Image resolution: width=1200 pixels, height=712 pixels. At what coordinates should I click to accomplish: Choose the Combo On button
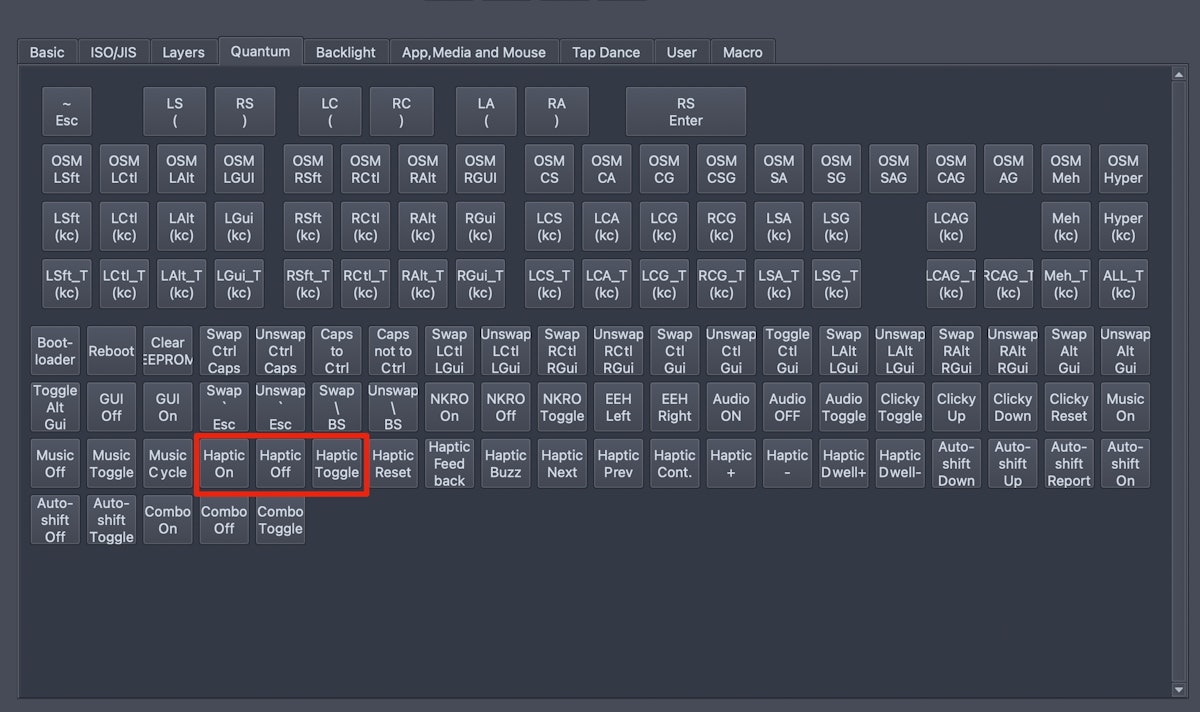pos(168,520)
